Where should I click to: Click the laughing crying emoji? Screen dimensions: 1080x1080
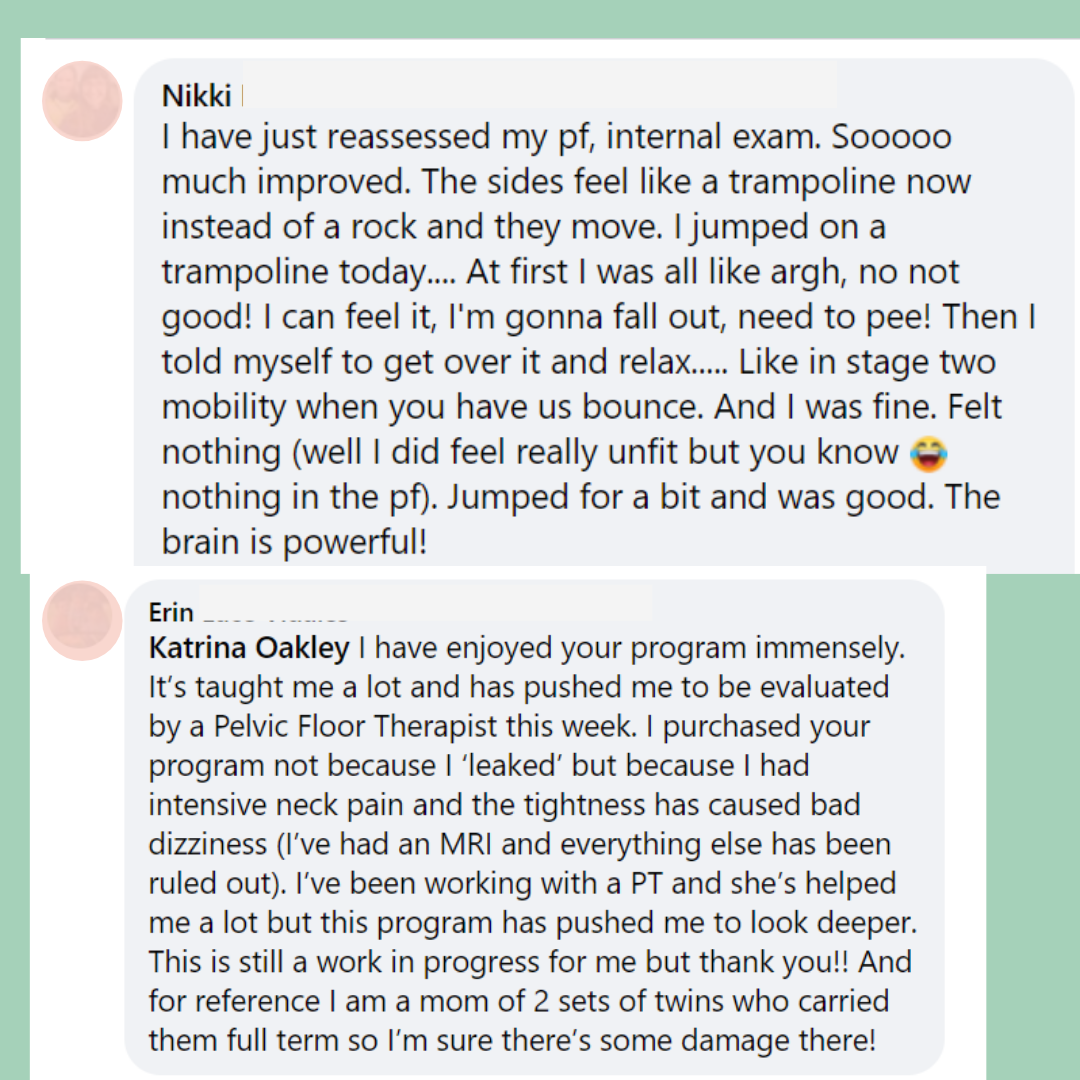(x=929, y=453)
